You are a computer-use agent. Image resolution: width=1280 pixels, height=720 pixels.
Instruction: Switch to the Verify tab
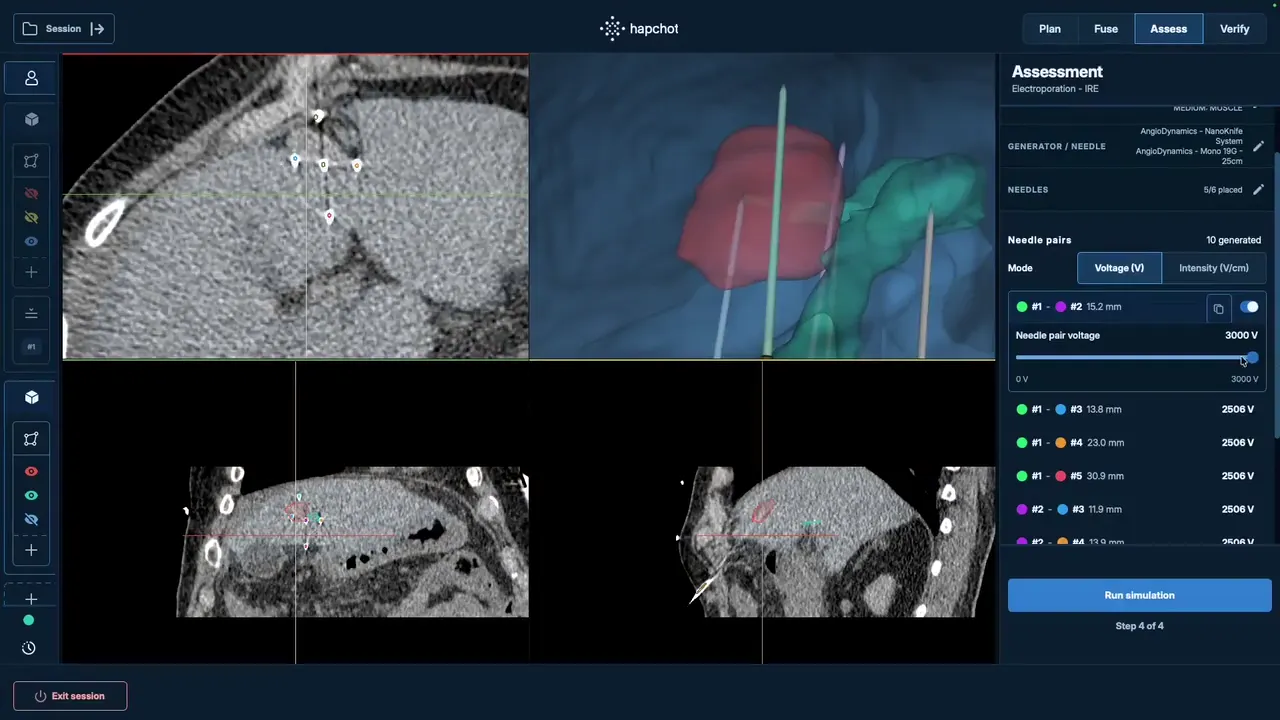1235,29
